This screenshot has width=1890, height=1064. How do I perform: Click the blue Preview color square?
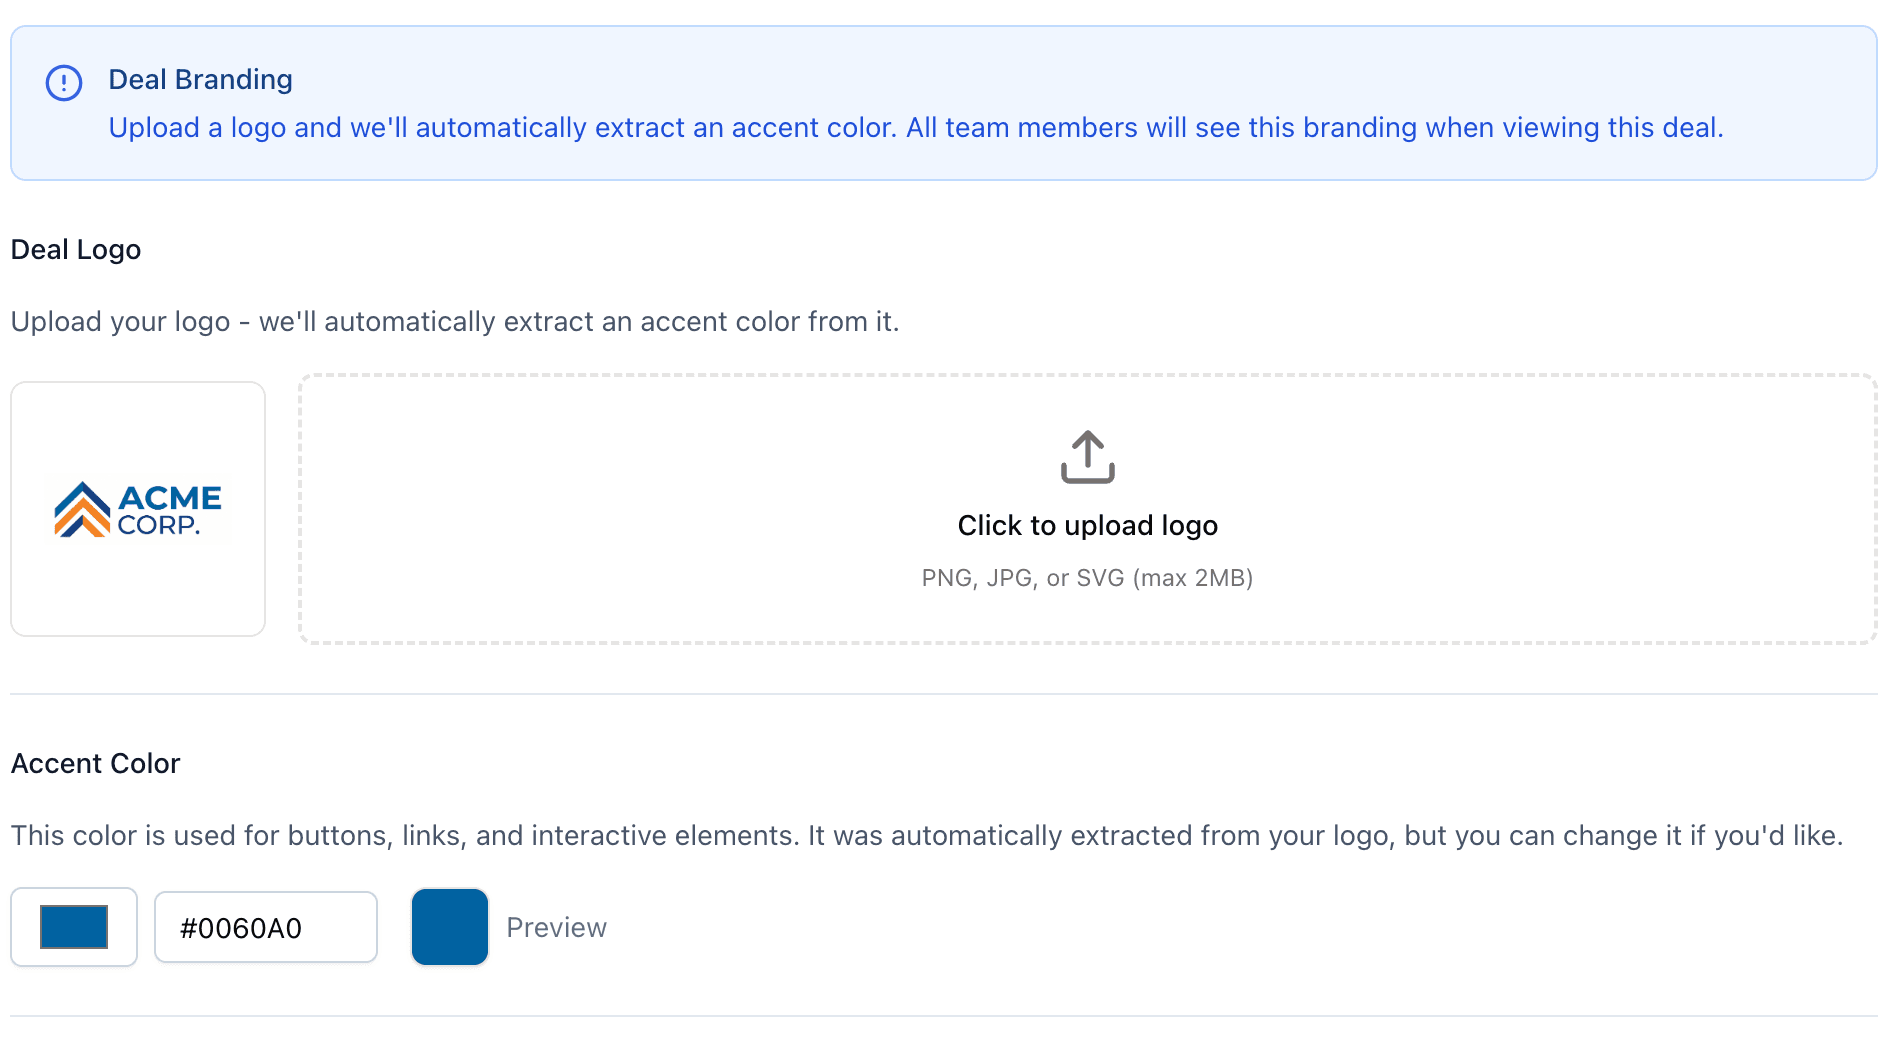tap(449, 927)
